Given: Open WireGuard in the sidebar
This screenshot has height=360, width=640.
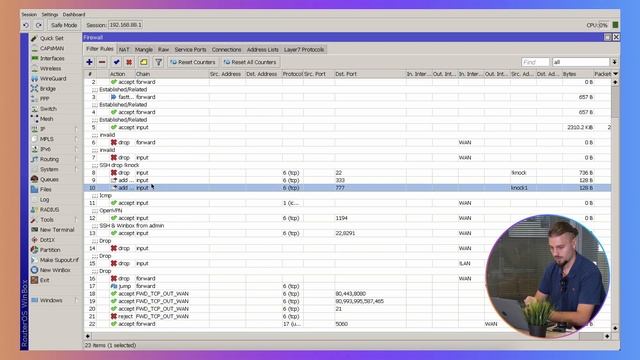Looking at the screenshot, I should pyautogui.click(x=53, y=78).
